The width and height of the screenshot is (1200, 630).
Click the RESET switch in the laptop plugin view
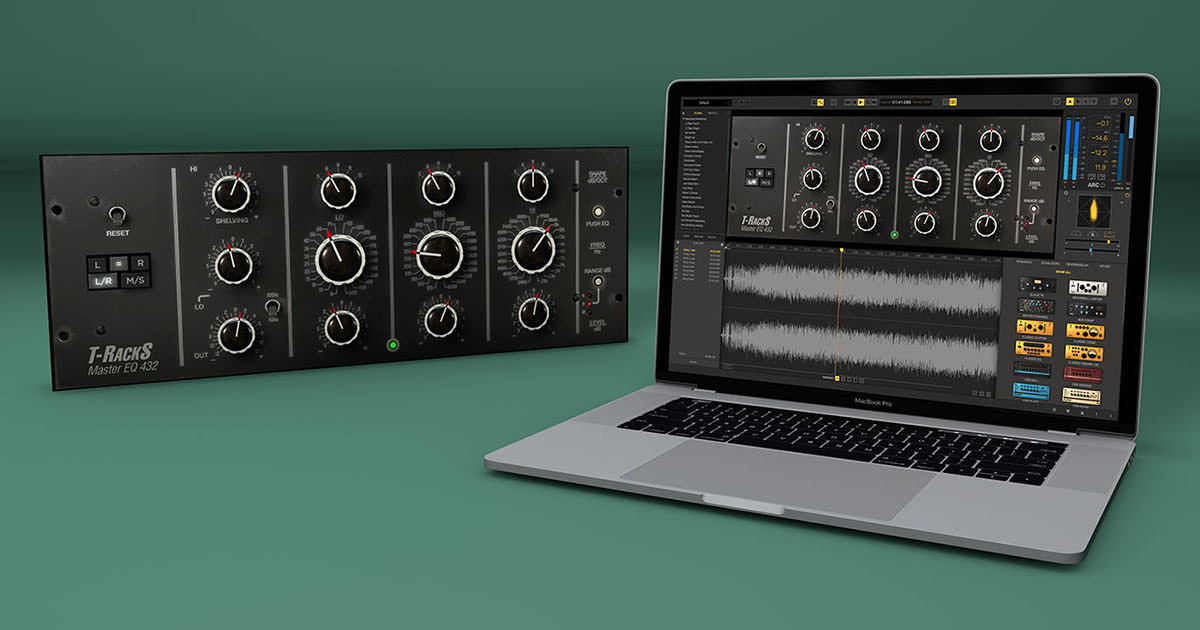(761, 147)
